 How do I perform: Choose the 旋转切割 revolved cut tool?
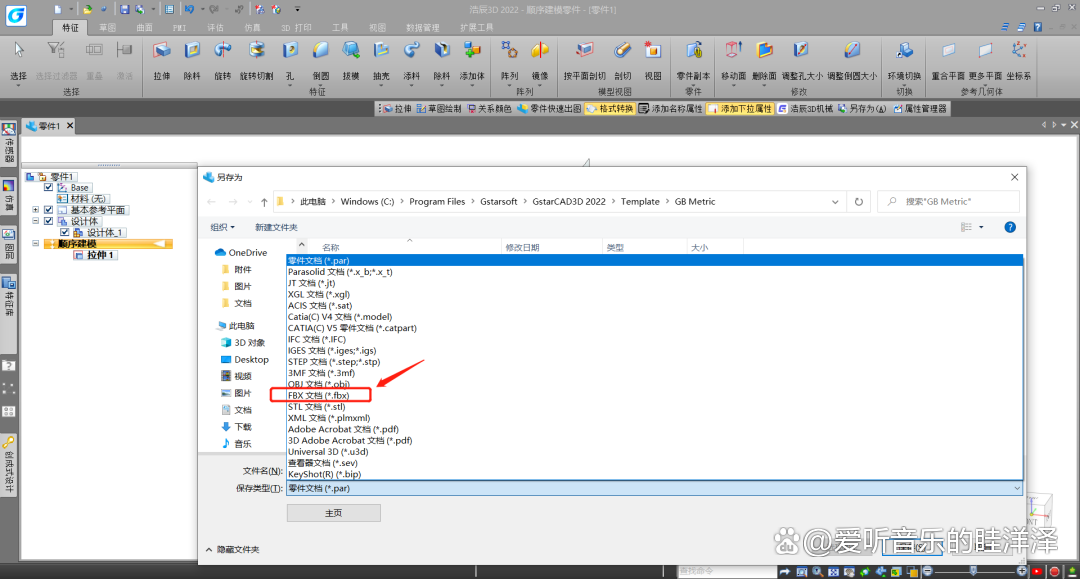(x=257, y=59)
